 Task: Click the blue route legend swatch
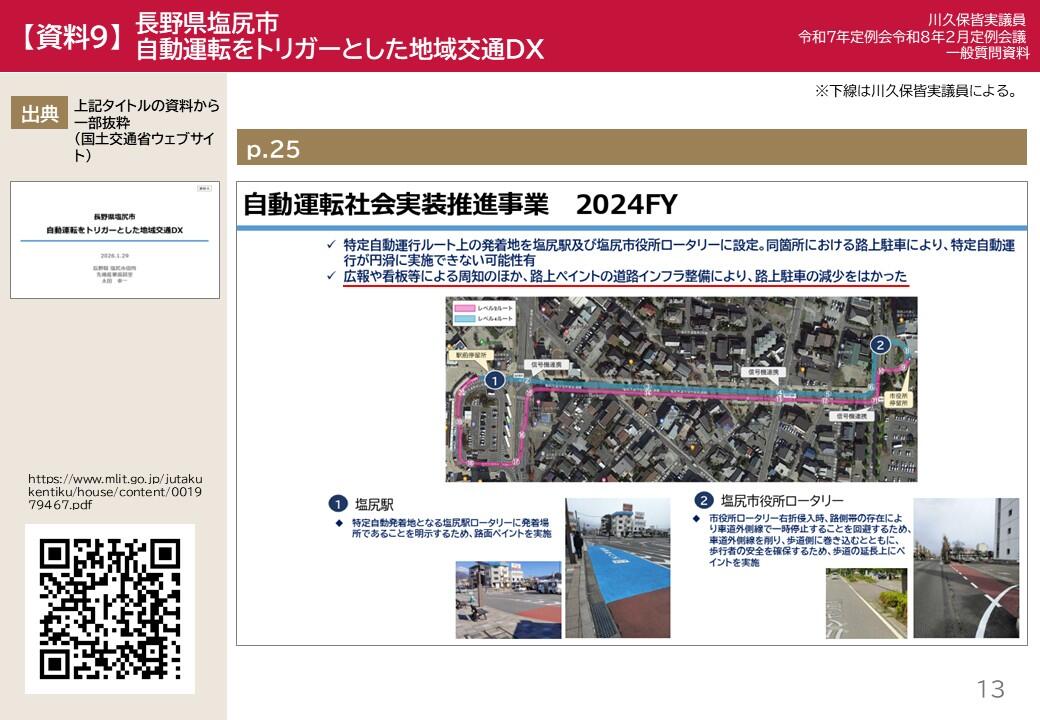(463, 318)
